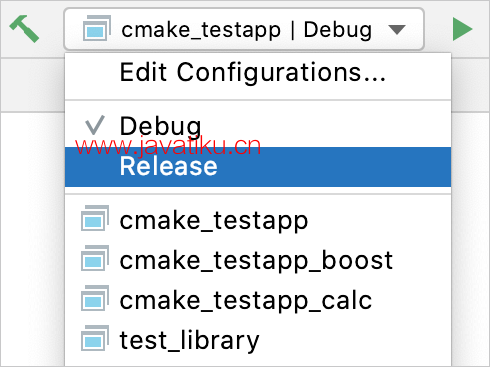Viewport: 490px width, 367px height.
Task: Choose cmake_testapp_boost from the list
Action: [x=258, y=260]
